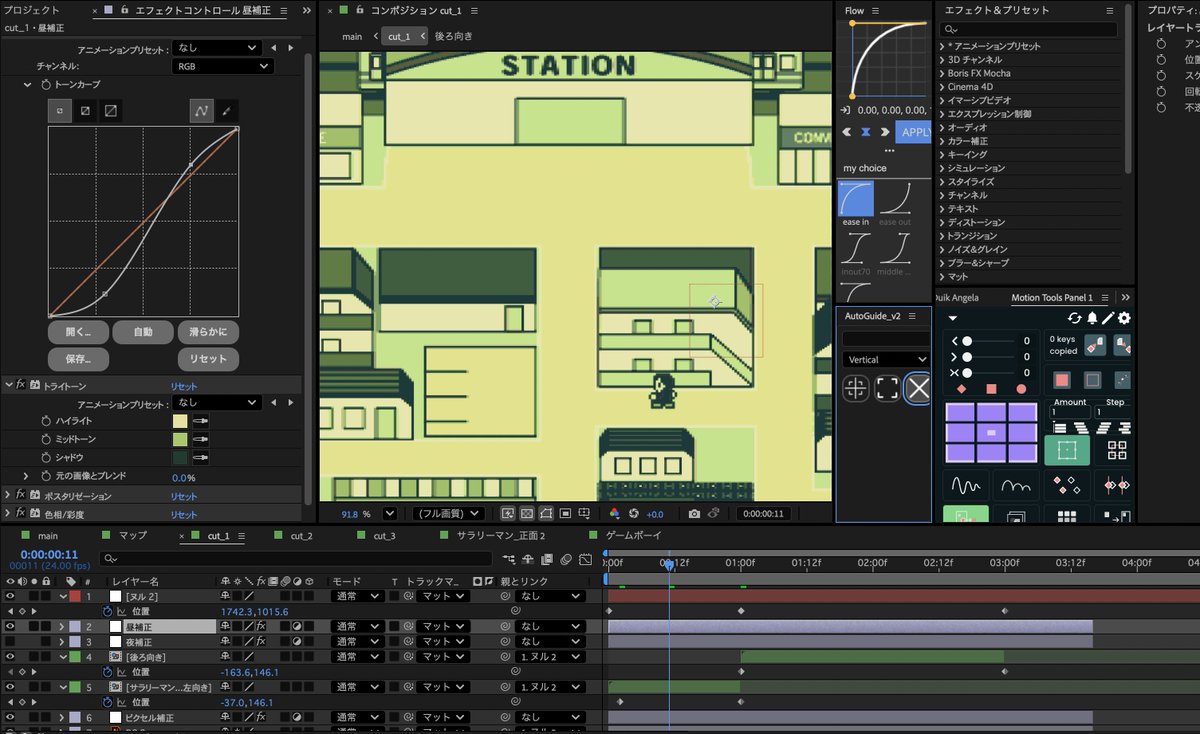Click the curve リセット button
The height and width of the screenshot is (734, 1200).
(208, 358)
